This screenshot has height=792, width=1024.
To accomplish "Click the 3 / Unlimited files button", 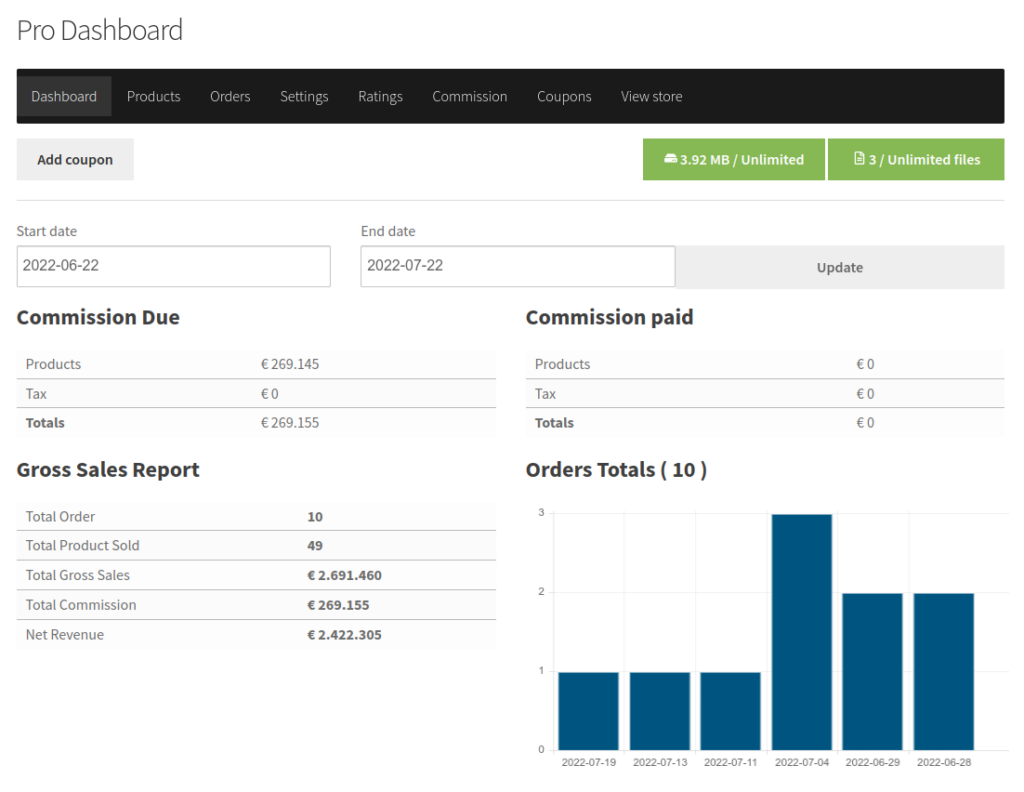I will (x=916, y=159).
